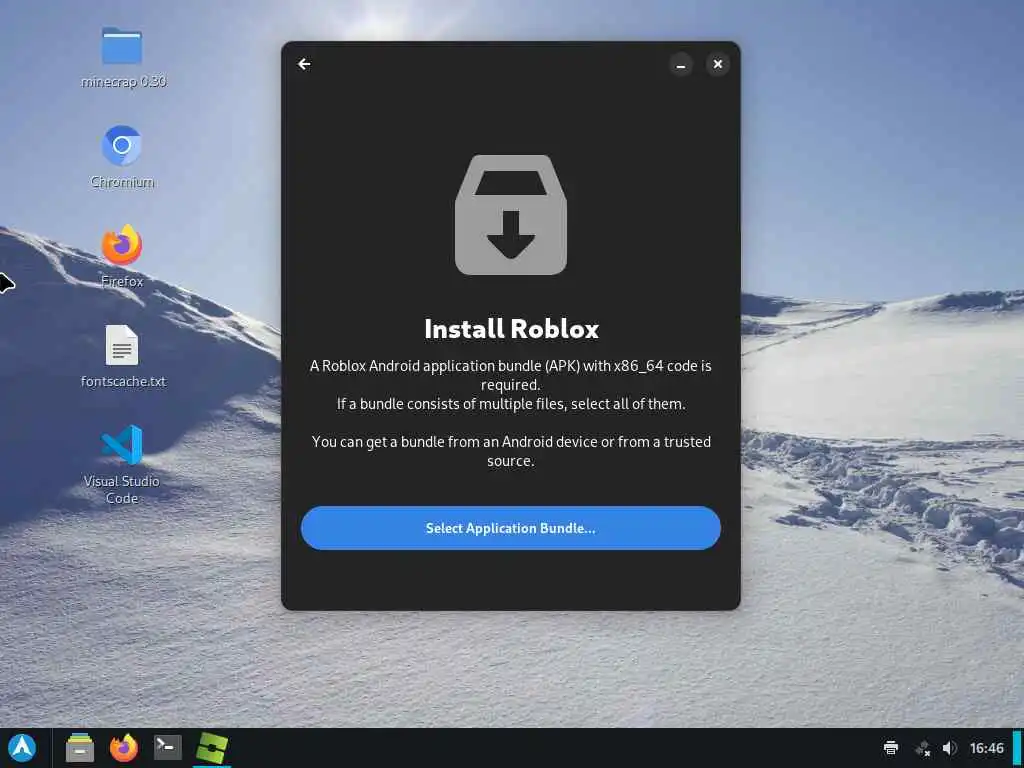The image size is (1024, 768).
Task: Open the minecrap 0.30 desktop folder
Action: (122, 57)
